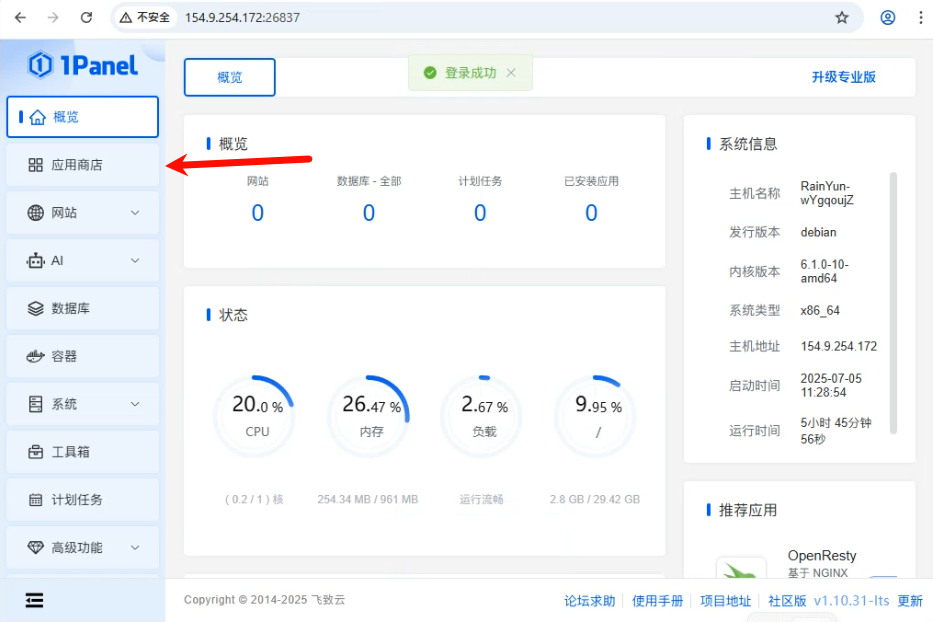This screenshot has height=622, width=933.
Task: Click the 升级专业版 link
Action: click(x=844, y=77)
